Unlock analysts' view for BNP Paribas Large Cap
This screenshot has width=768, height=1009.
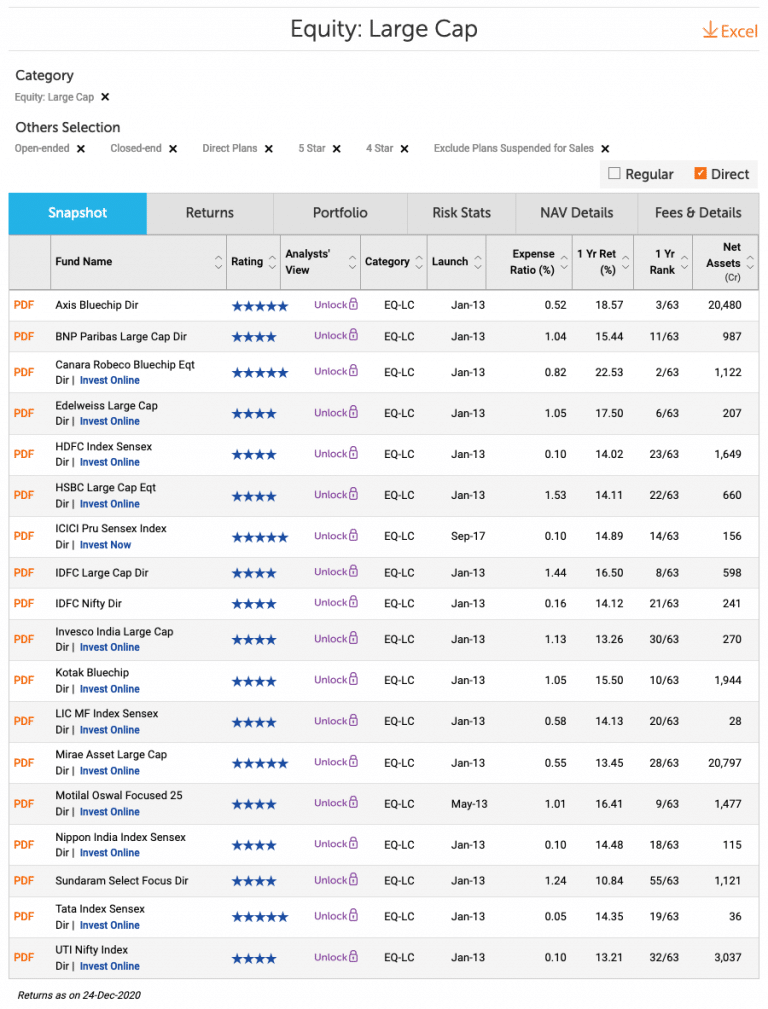[336, 335]
